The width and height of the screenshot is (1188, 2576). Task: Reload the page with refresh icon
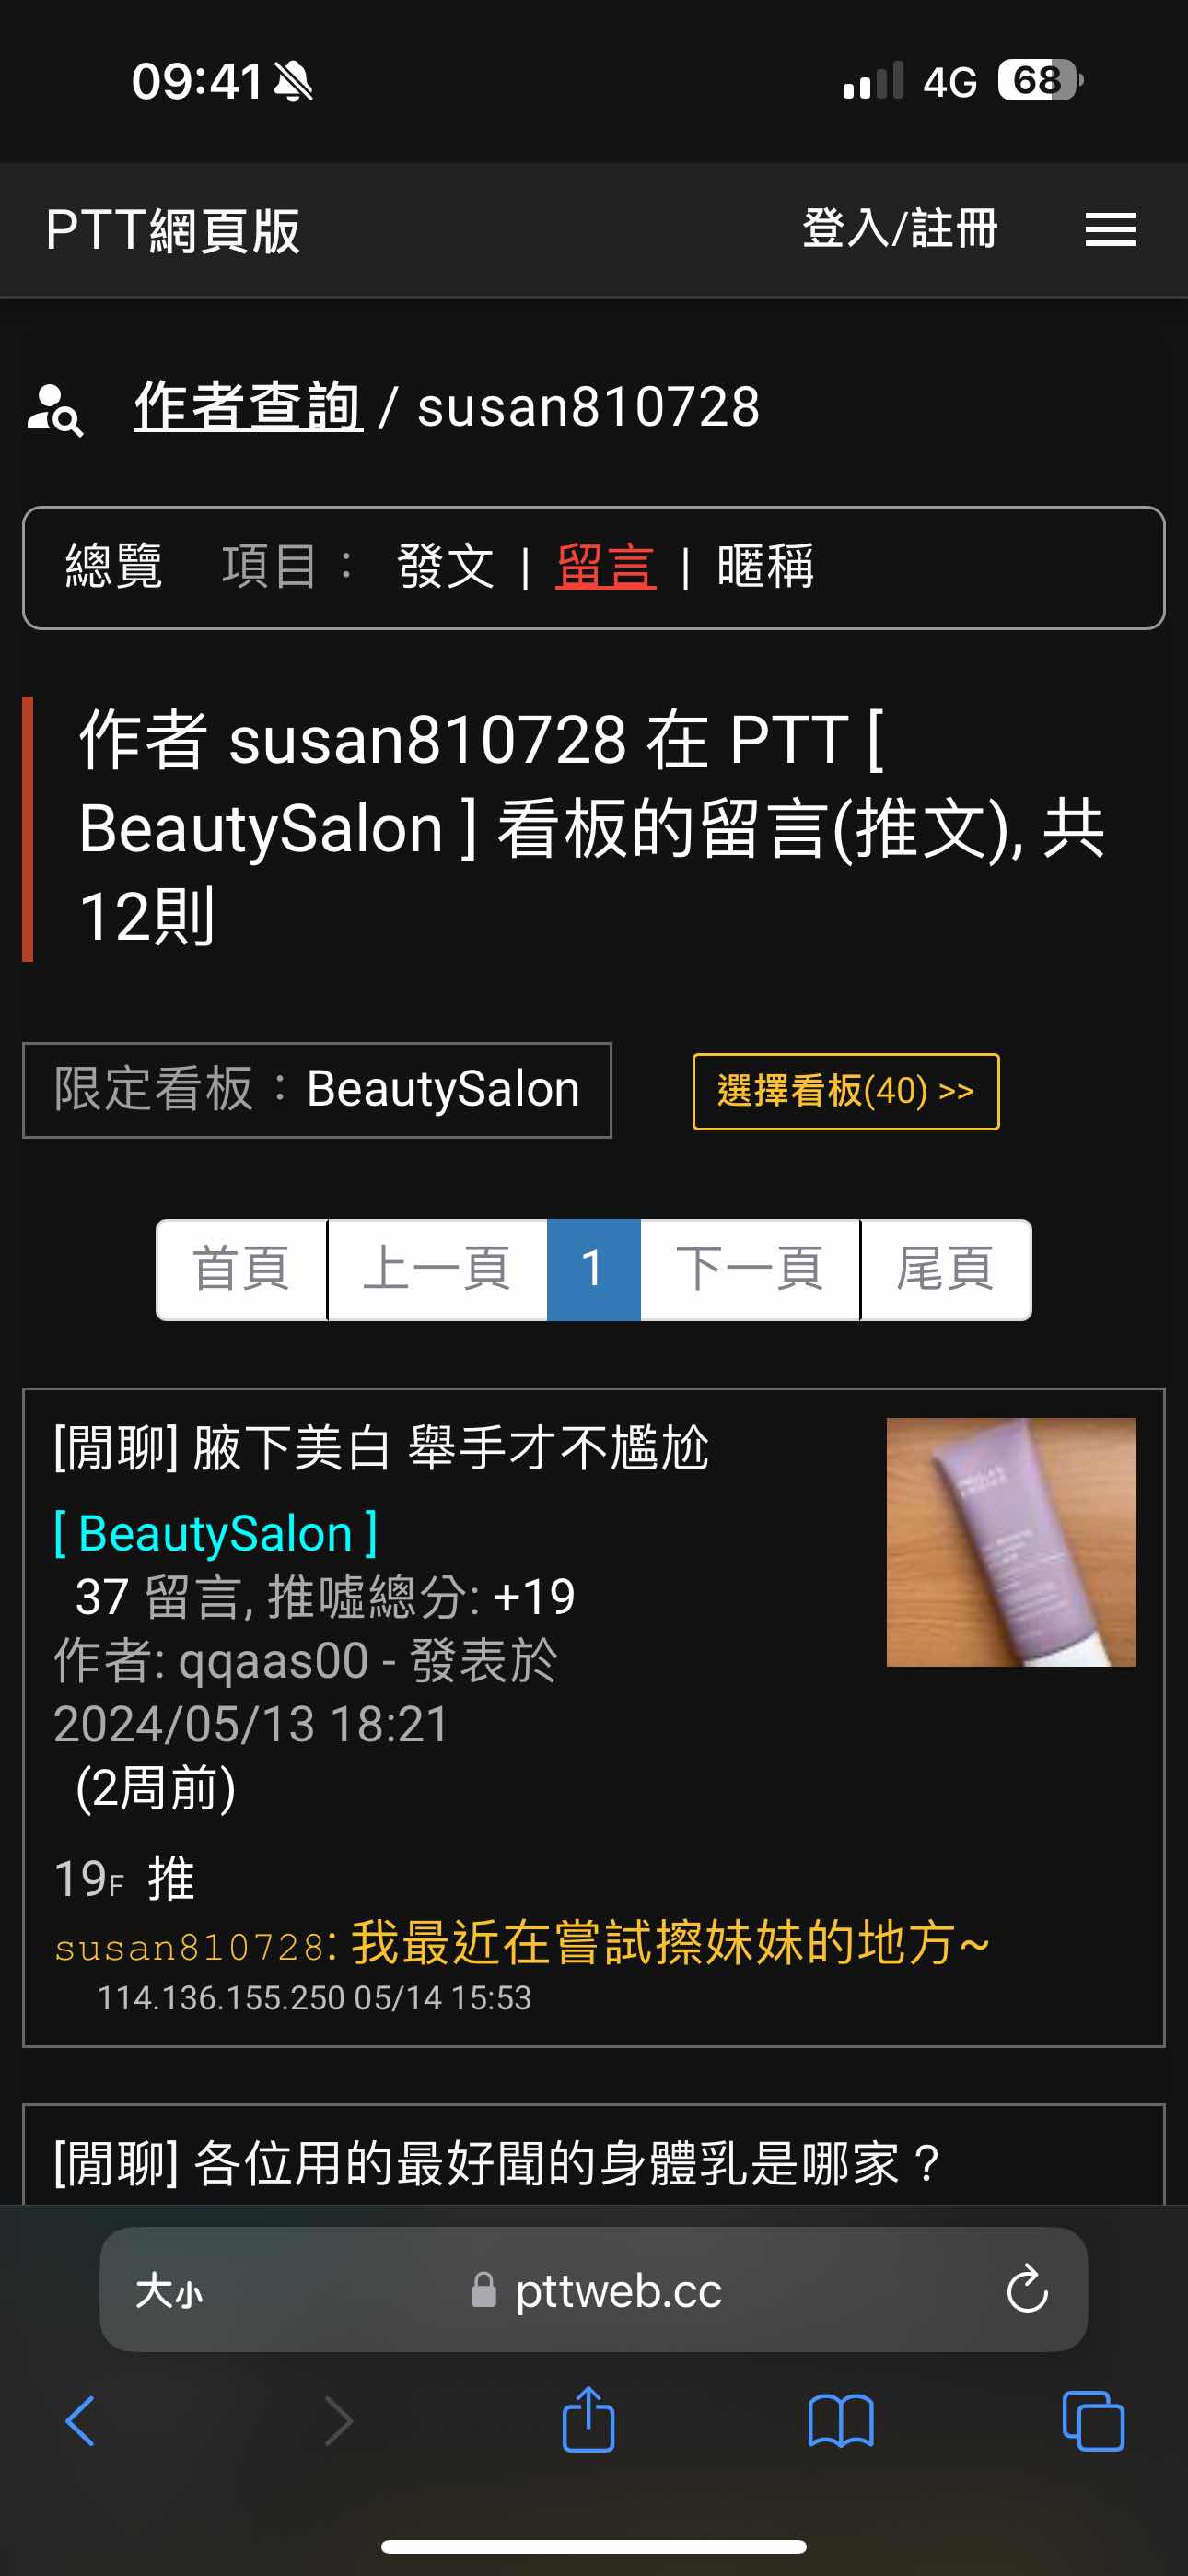tap(1027, 2289)
